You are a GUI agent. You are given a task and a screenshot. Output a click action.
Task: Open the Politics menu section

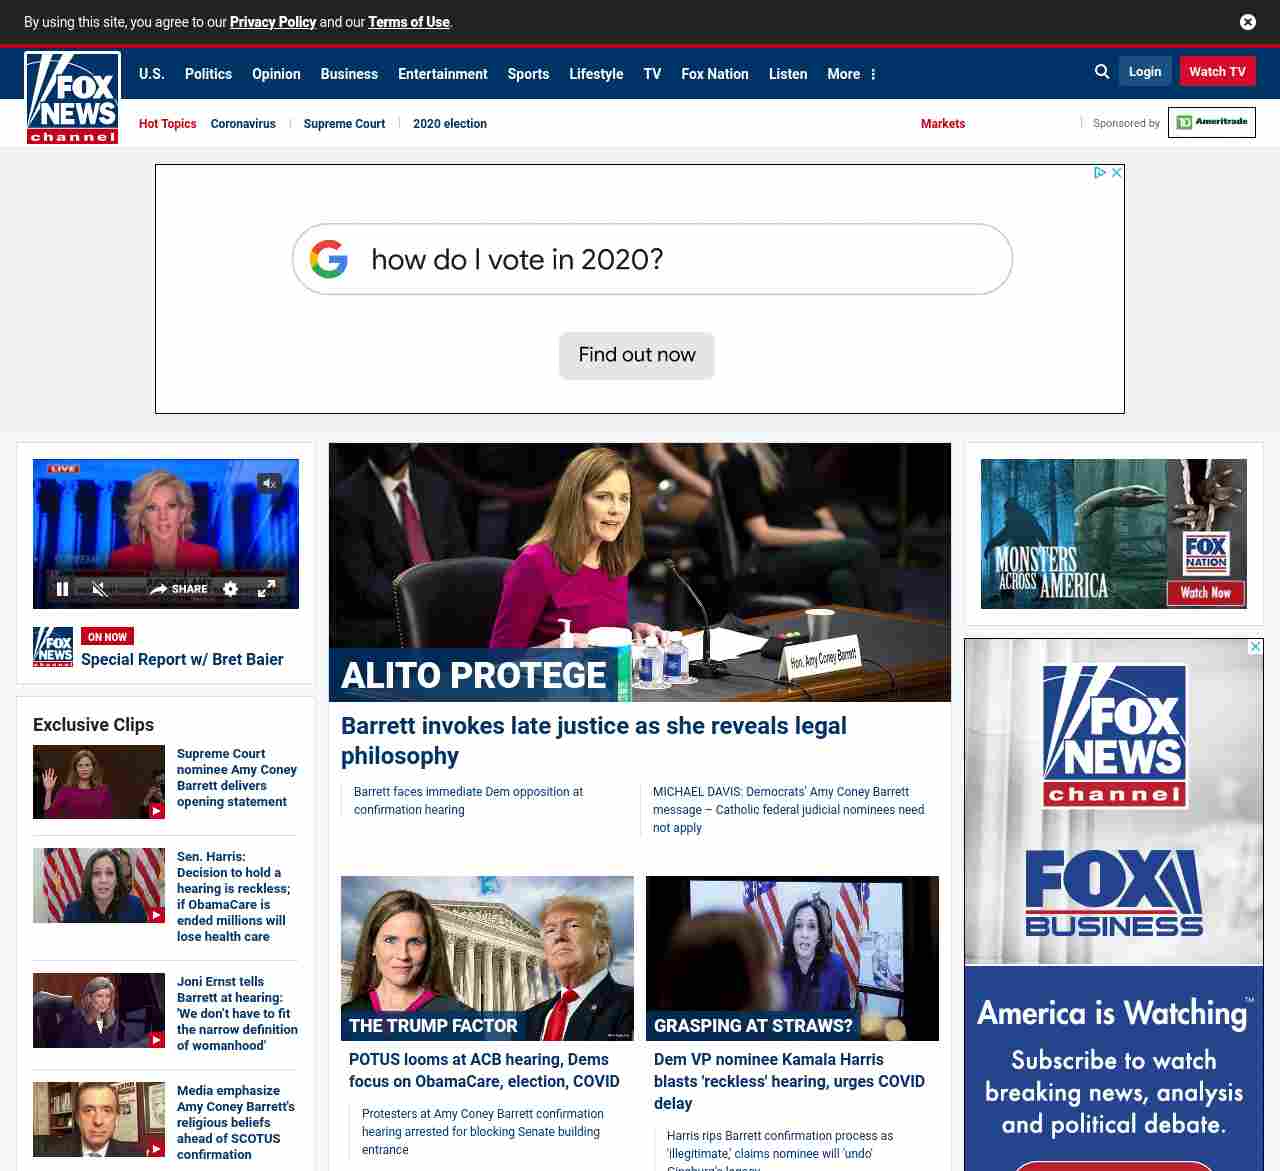[208, 74]
